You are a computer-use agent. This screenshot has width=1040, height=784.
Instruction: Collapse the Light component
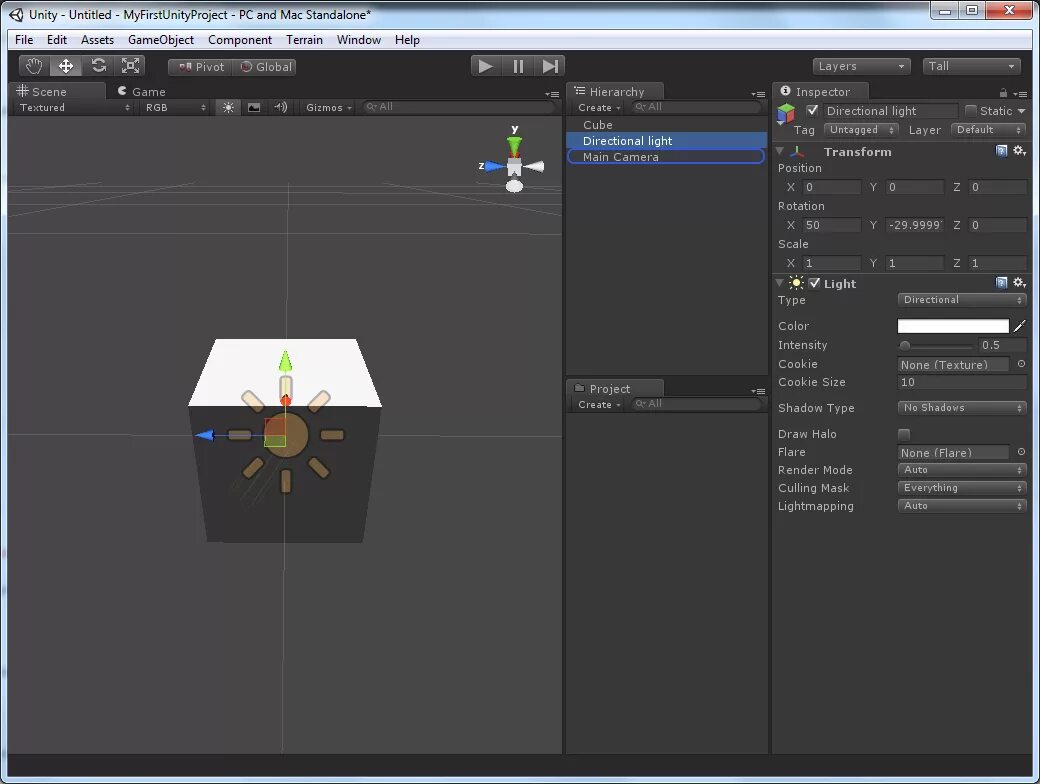tap(780, 283)
